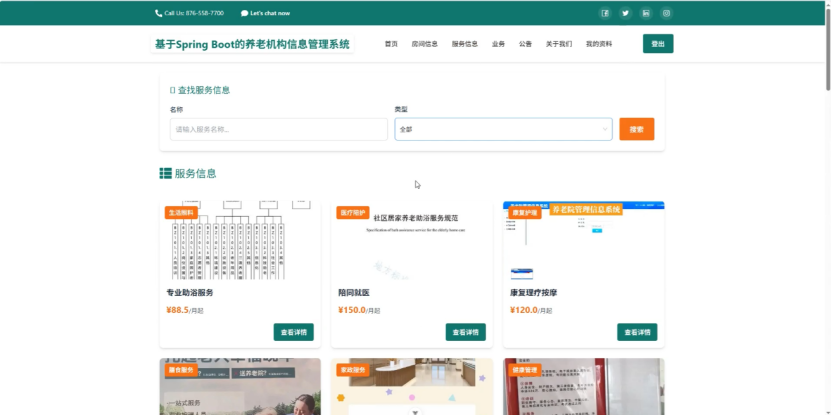
Task: Open the 专业助浴服务 card image
Action: (240, 241)
